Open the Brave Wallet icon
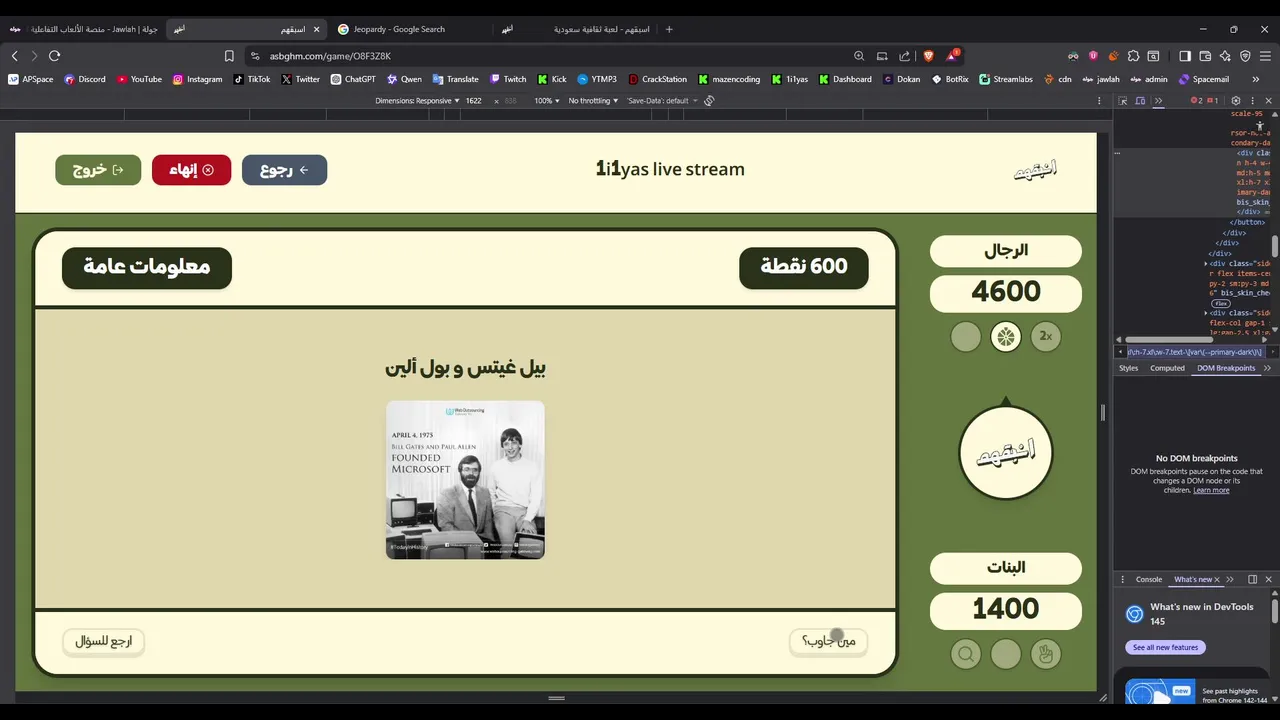This screenshot has width=1280, height=720. pyautogui.click(x=1205, y=56)
